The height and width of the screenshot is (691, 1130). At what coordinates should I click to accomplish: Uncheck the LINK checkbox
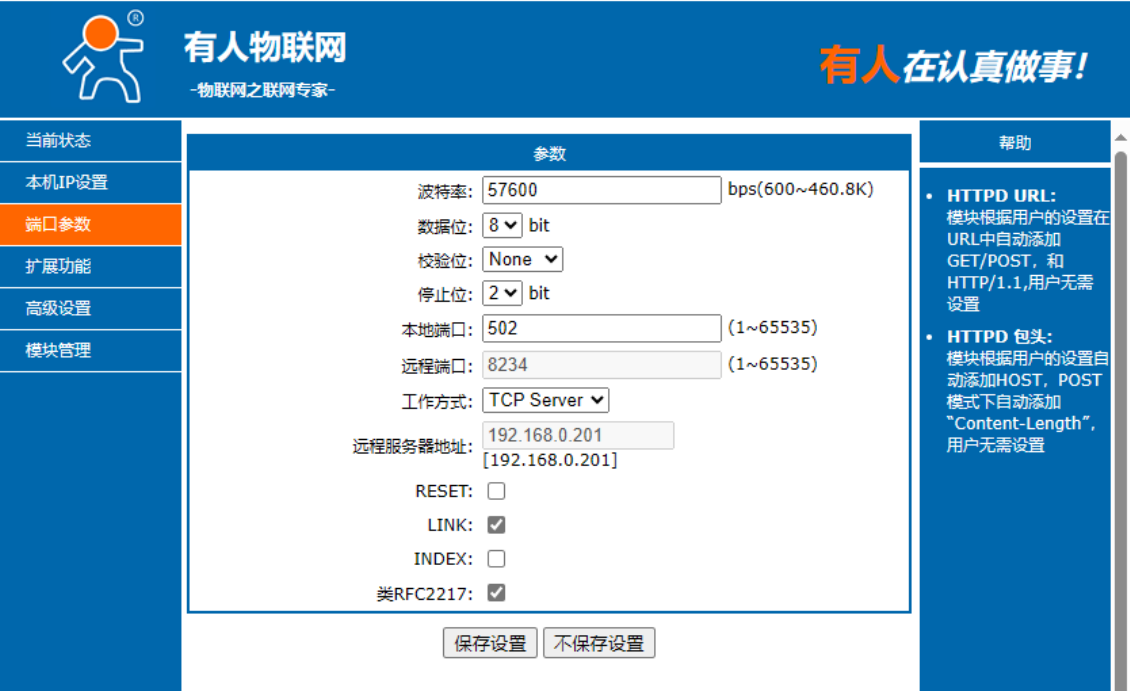coord(496,525)
